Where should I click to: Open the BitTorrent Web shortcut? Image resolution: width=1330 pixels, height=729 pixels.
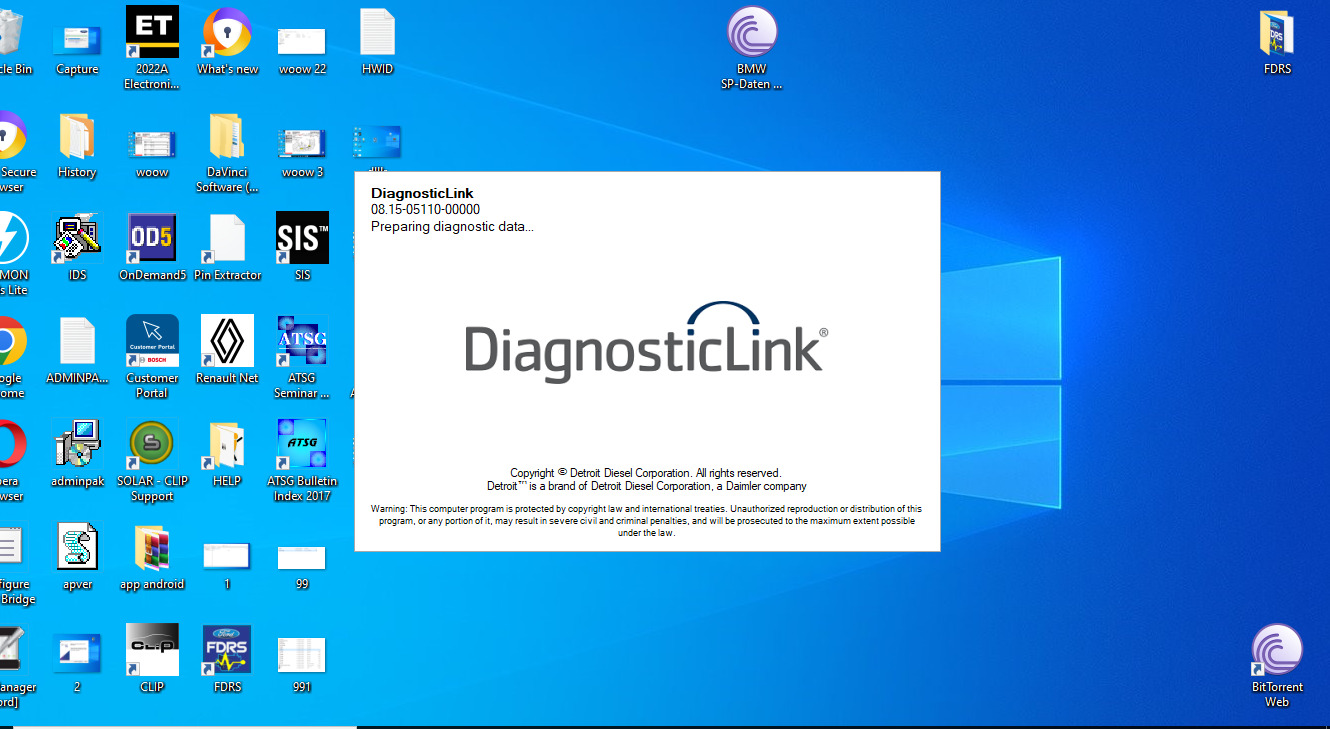(x=1277, y=664)
